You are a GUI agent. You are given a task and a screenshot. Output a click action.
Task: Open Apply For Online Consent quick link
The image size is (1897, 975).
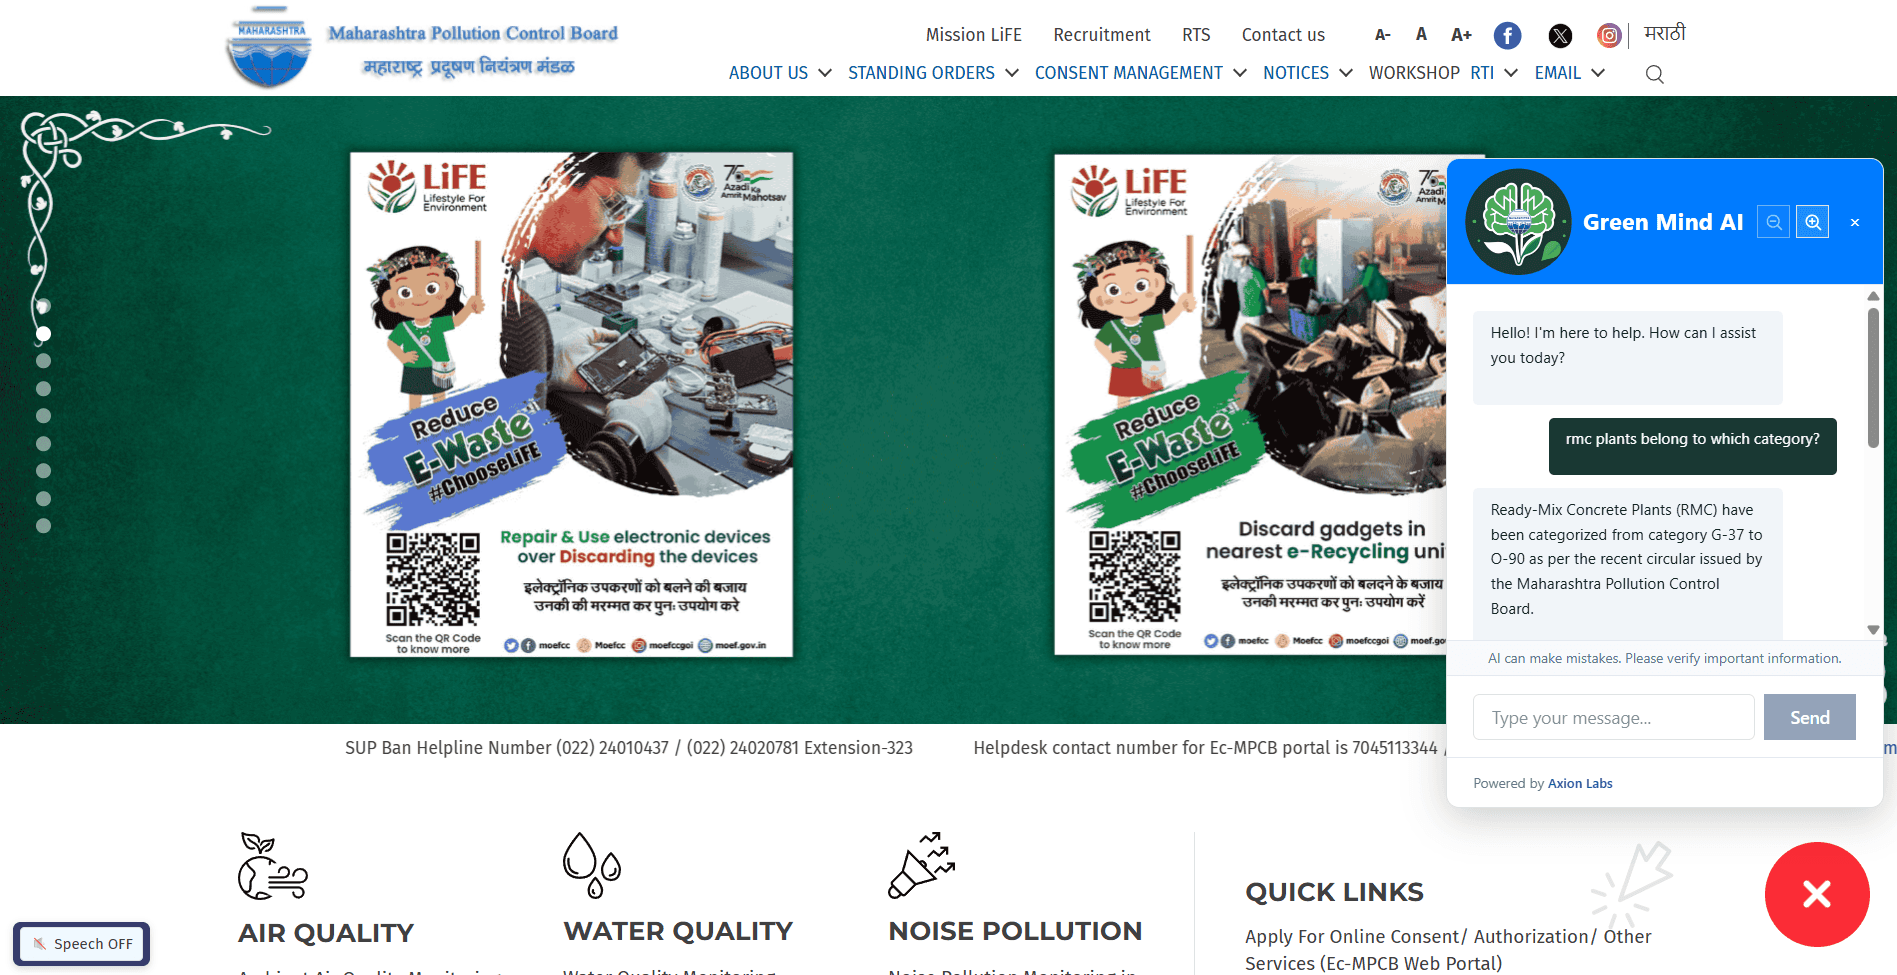(1447, 950)
